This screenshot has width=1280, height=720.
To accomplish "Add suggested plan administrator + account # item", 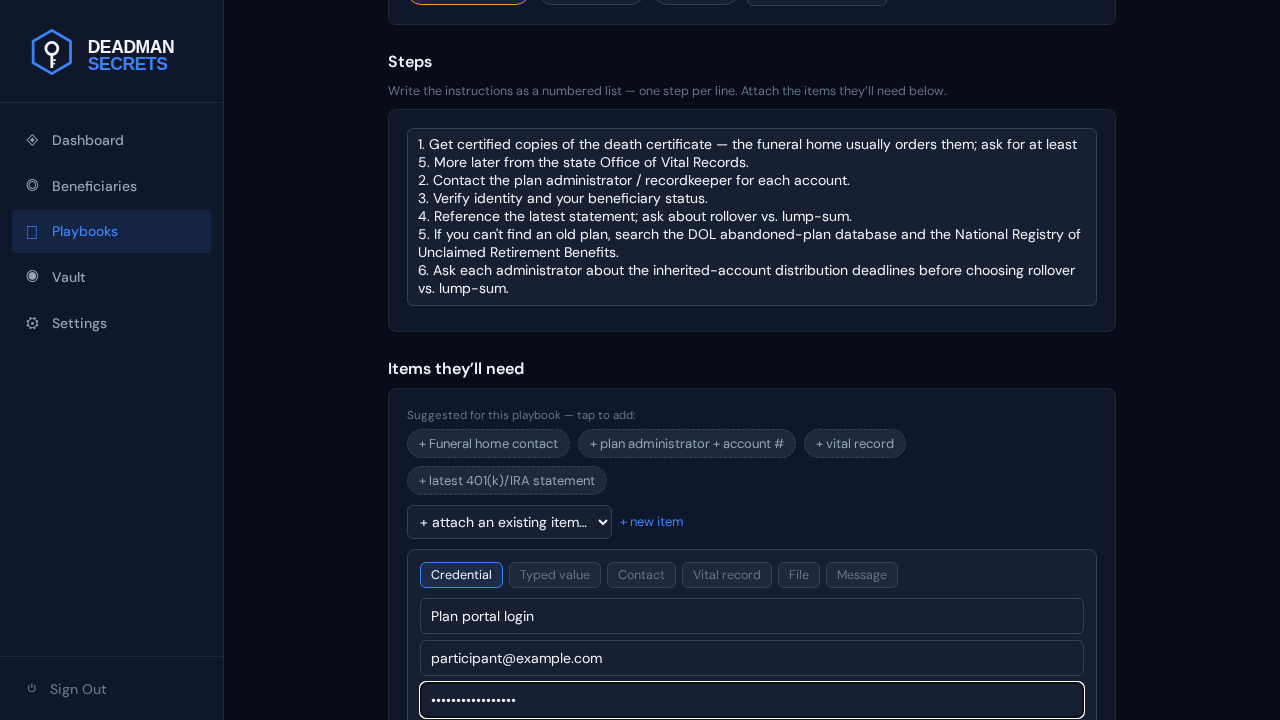I will [x=687, y=444].
